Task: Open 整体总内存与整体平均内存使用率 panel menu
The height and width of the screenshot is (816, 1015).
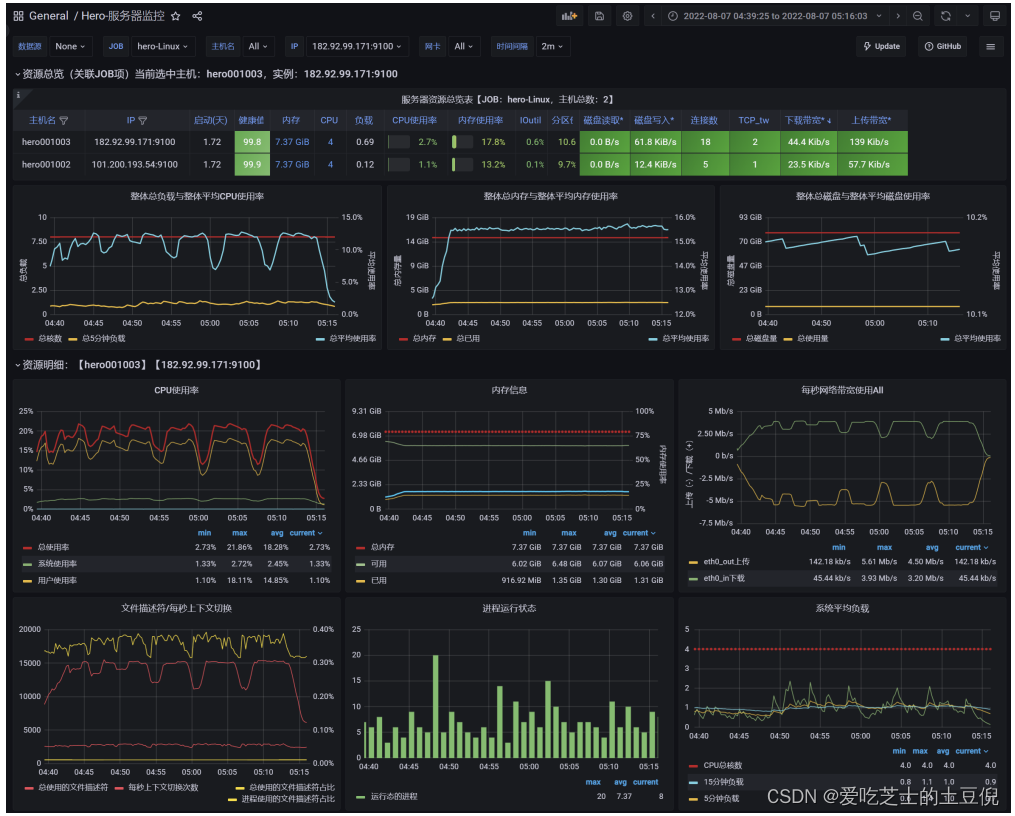Action: coord(550,197)
